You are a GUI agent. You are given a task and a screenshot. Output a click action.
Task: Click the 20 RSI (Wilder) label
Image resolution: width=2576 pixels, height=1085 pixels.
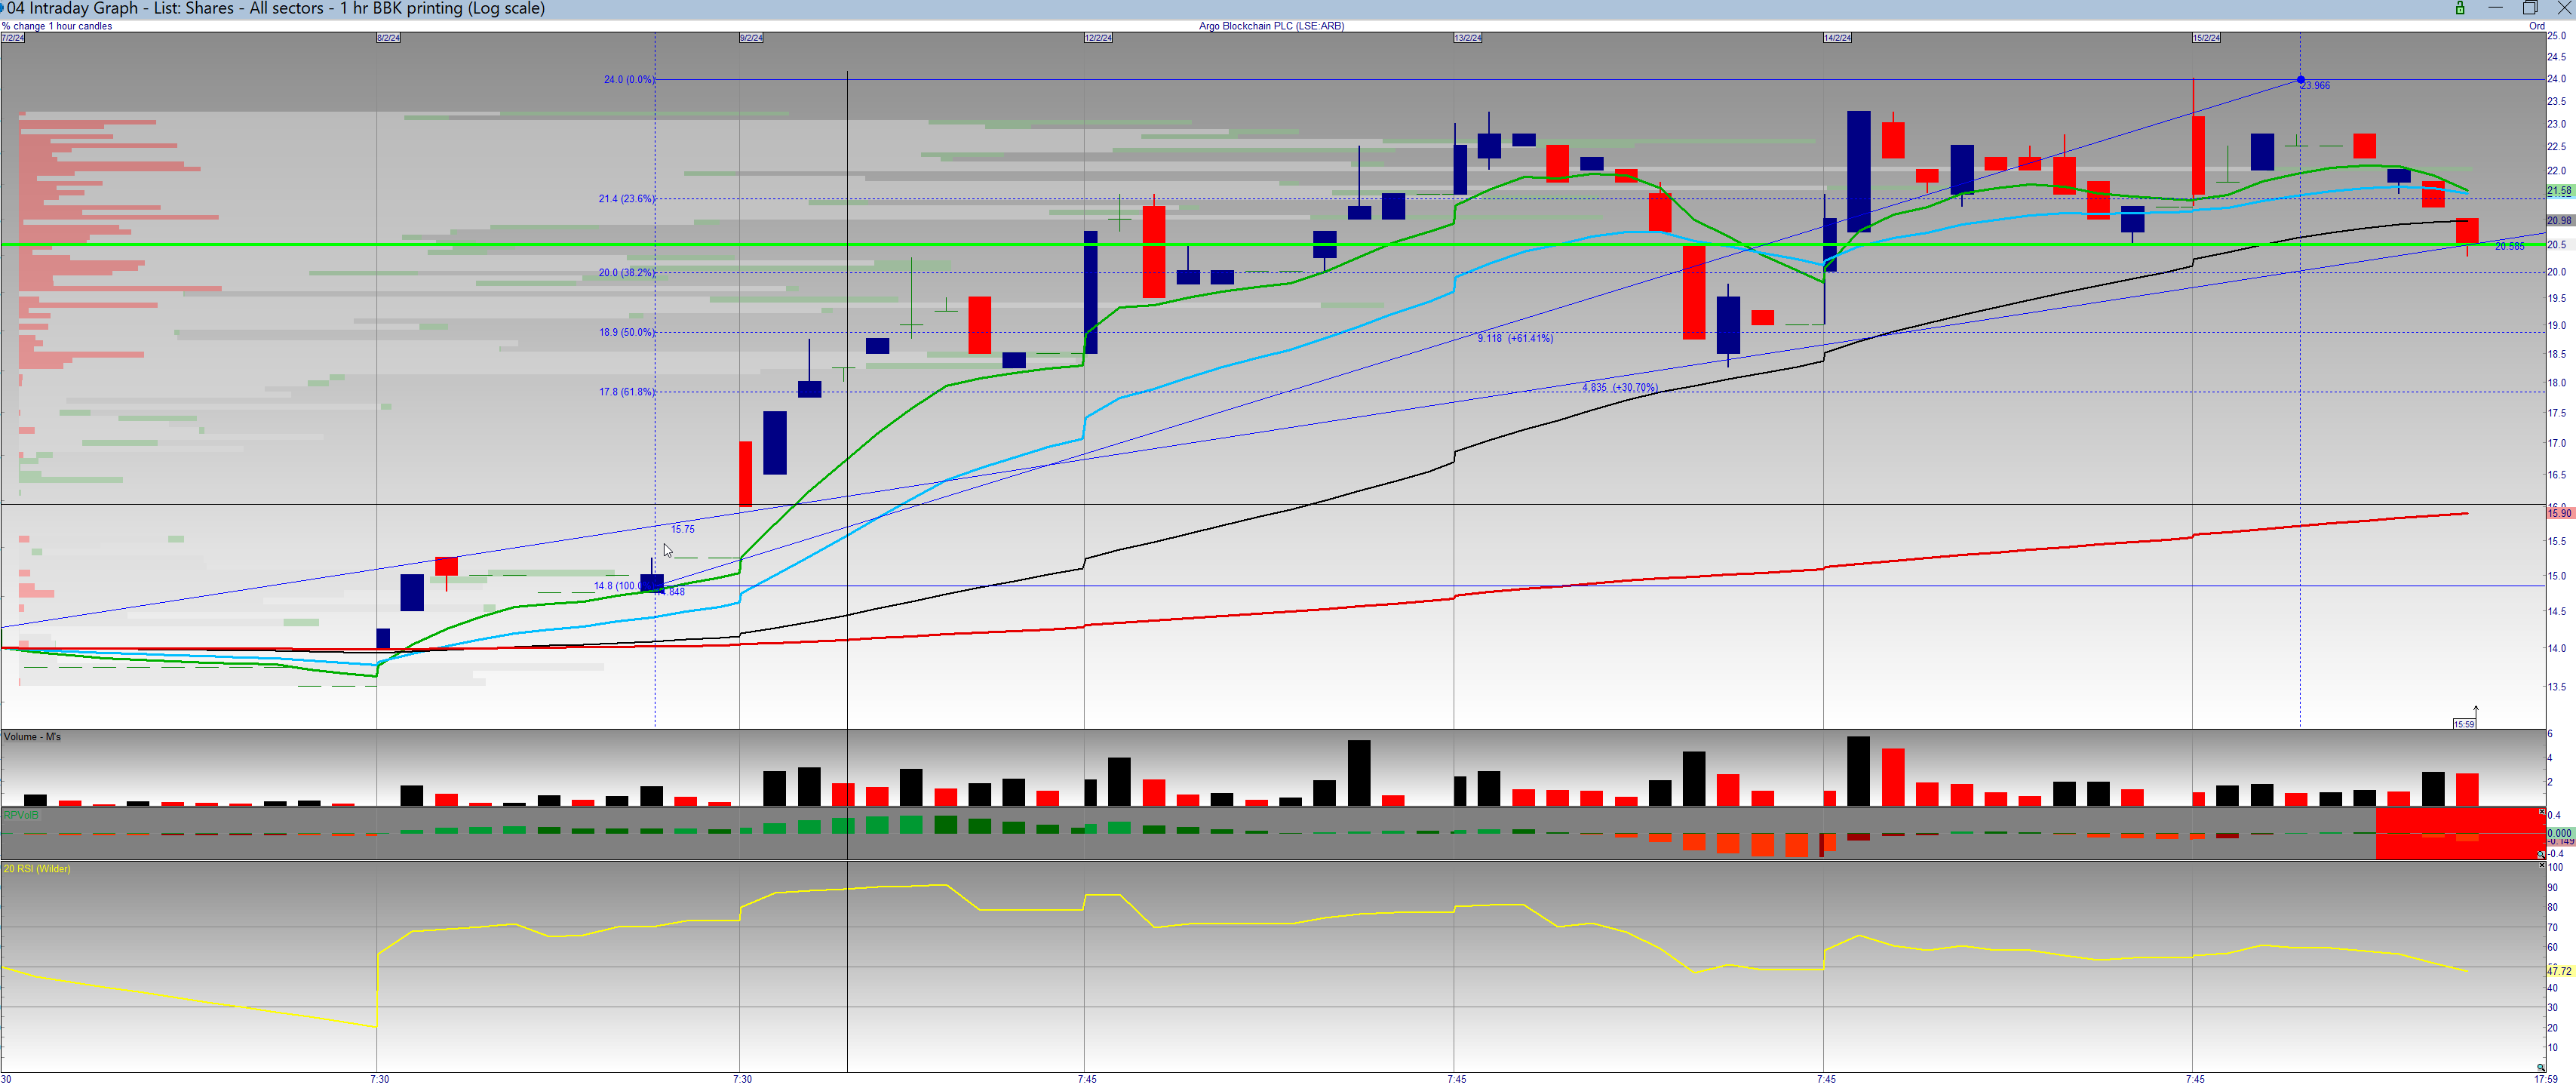coord(37,868)
